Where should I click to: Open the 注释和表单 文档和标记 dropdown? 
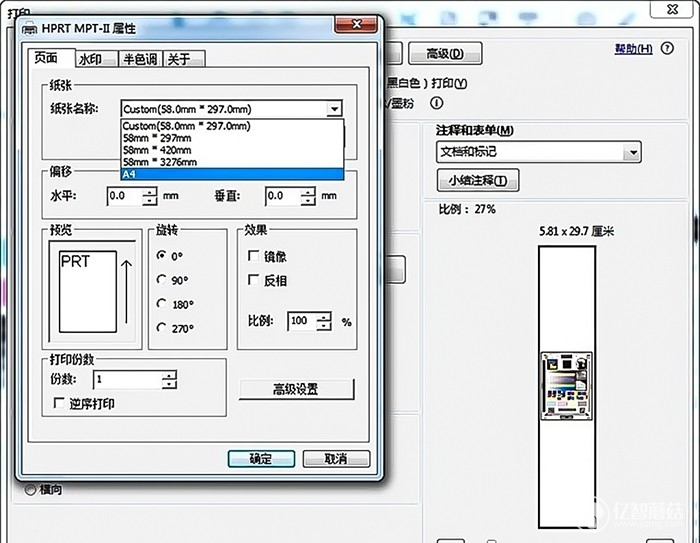pos(538,152)
